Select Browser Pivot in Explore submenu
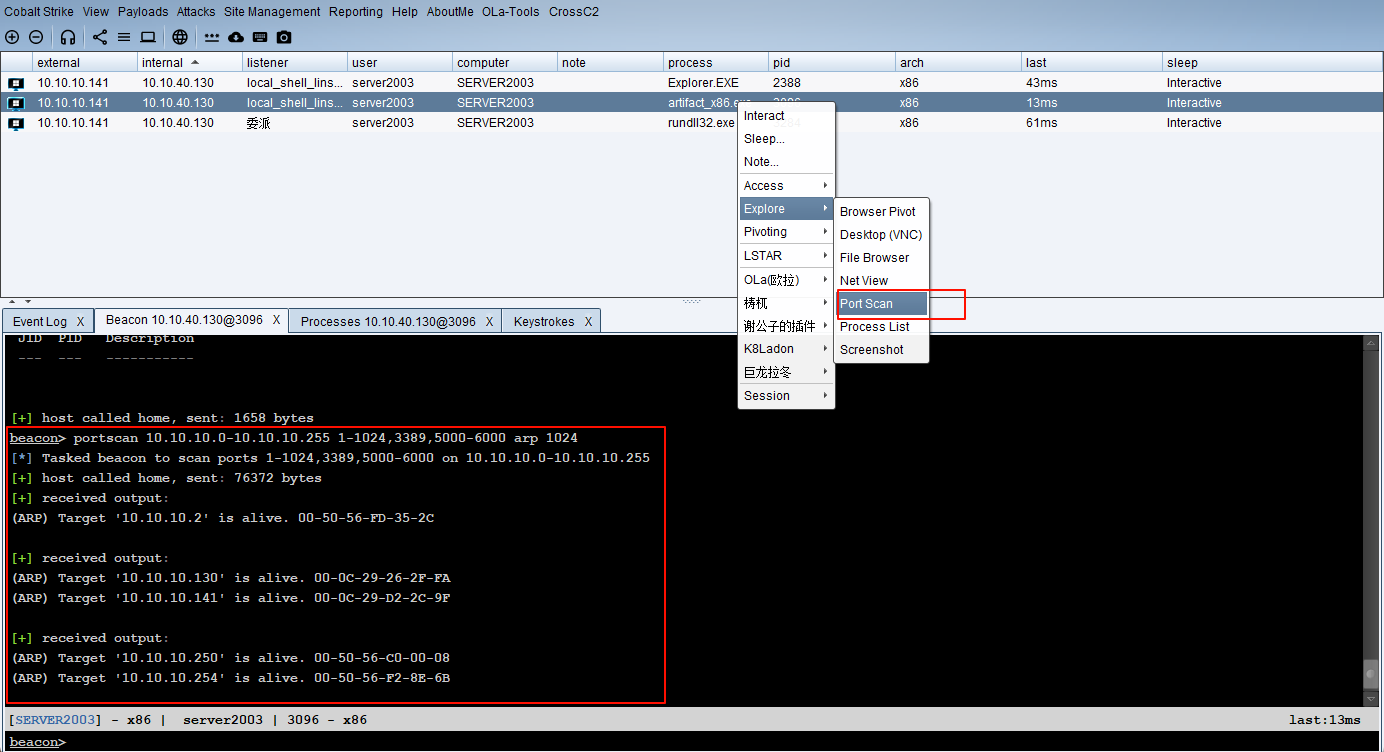The height and width of the screenshot is (752, 1384). pyautogui.click(x=882, y=212)
